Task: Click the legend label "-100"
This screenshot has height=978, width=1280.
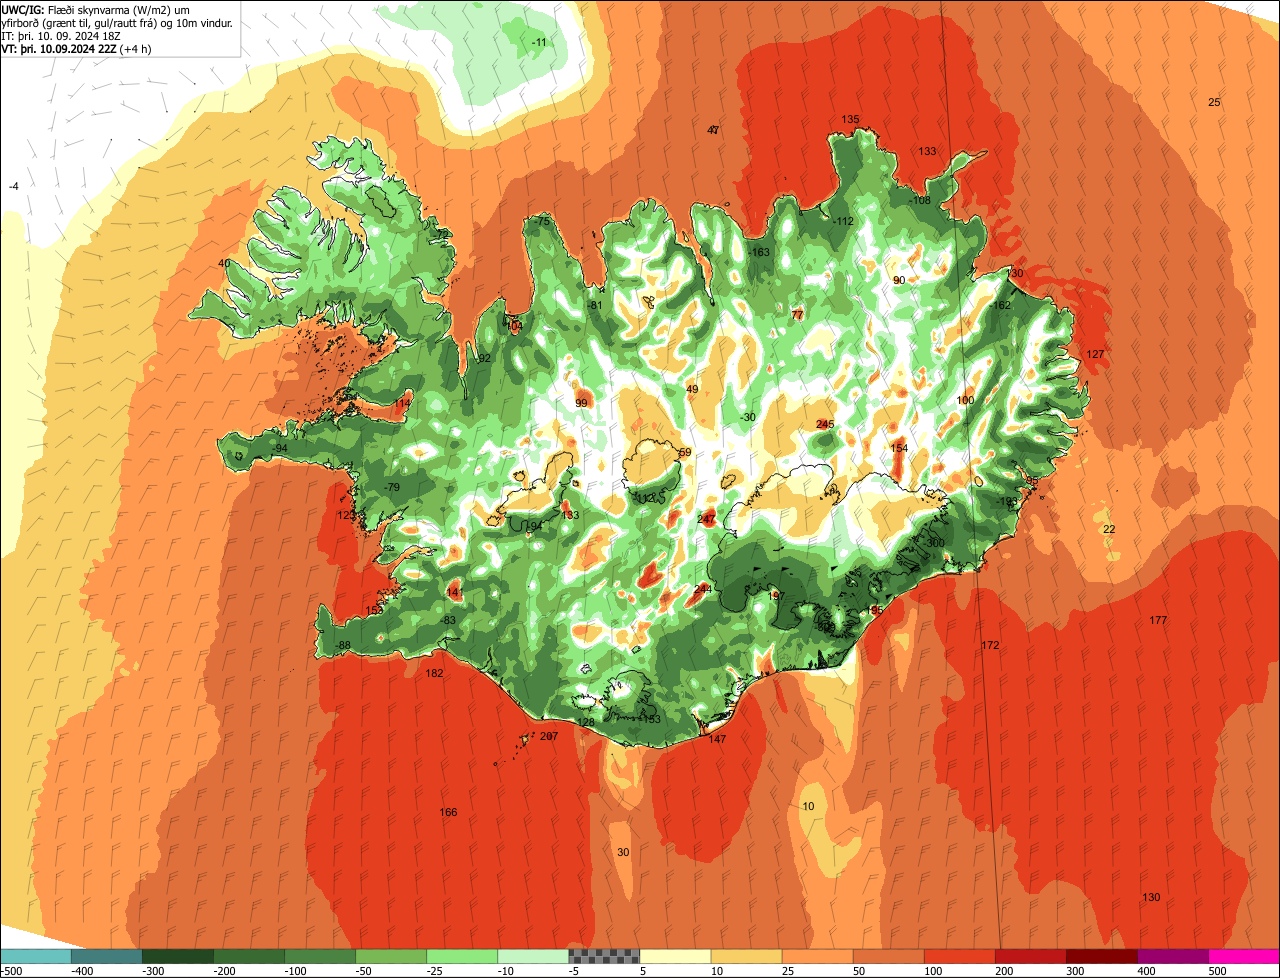Action: [x=296, y=971]
